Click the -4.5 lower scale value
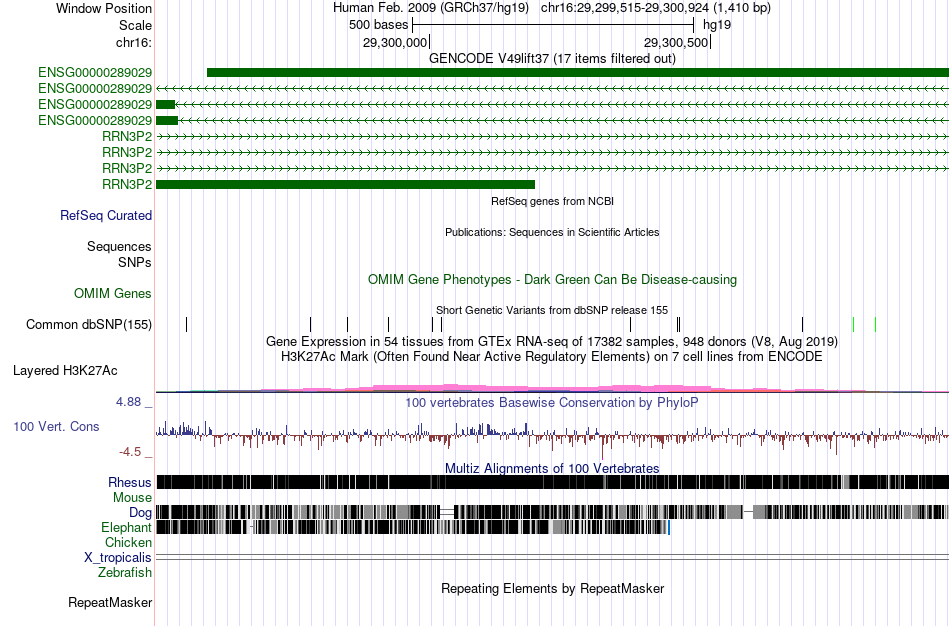This screenshot has width=950, height=626. [x=130, y=451]
